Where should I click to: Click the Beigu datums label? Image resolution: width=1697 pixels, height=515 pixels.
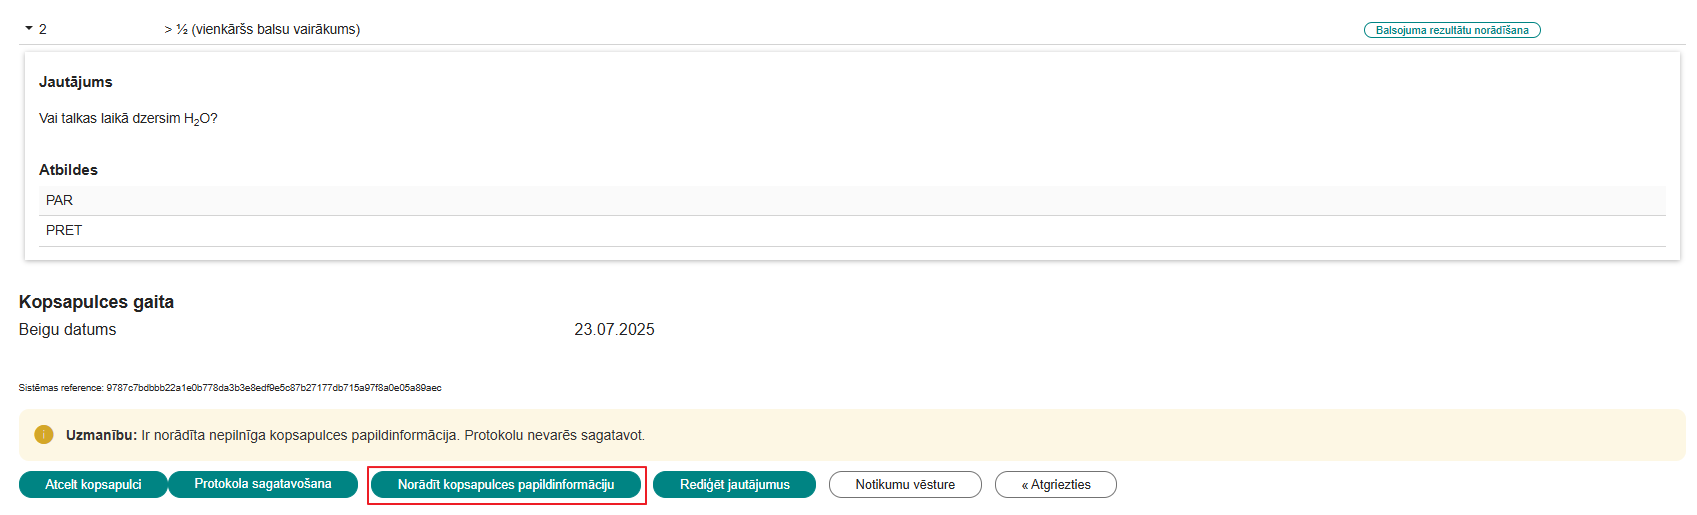coord(67,329)
